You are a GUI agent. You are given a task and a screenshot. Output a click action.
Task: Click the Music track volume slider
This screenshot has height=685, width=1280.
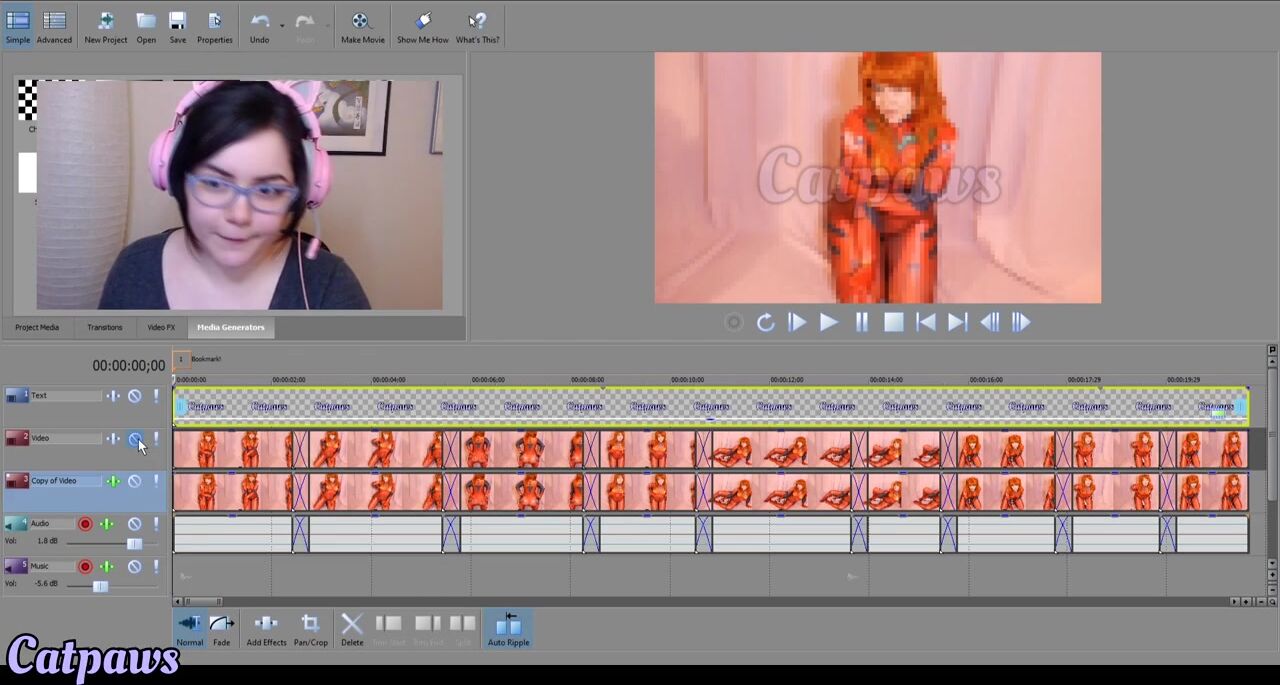[100, 586]
